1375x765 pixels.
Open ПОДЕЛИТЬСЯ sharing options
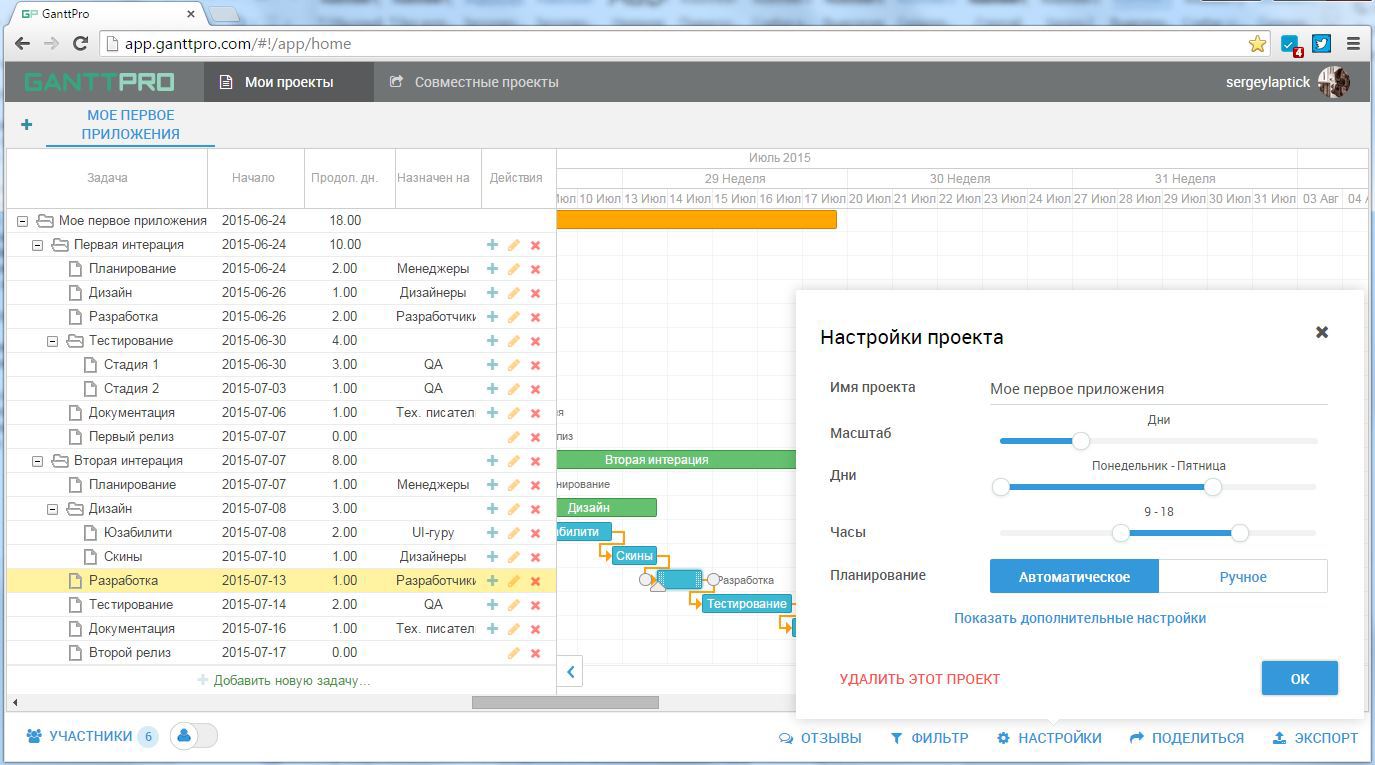[x=1187, y=738]
